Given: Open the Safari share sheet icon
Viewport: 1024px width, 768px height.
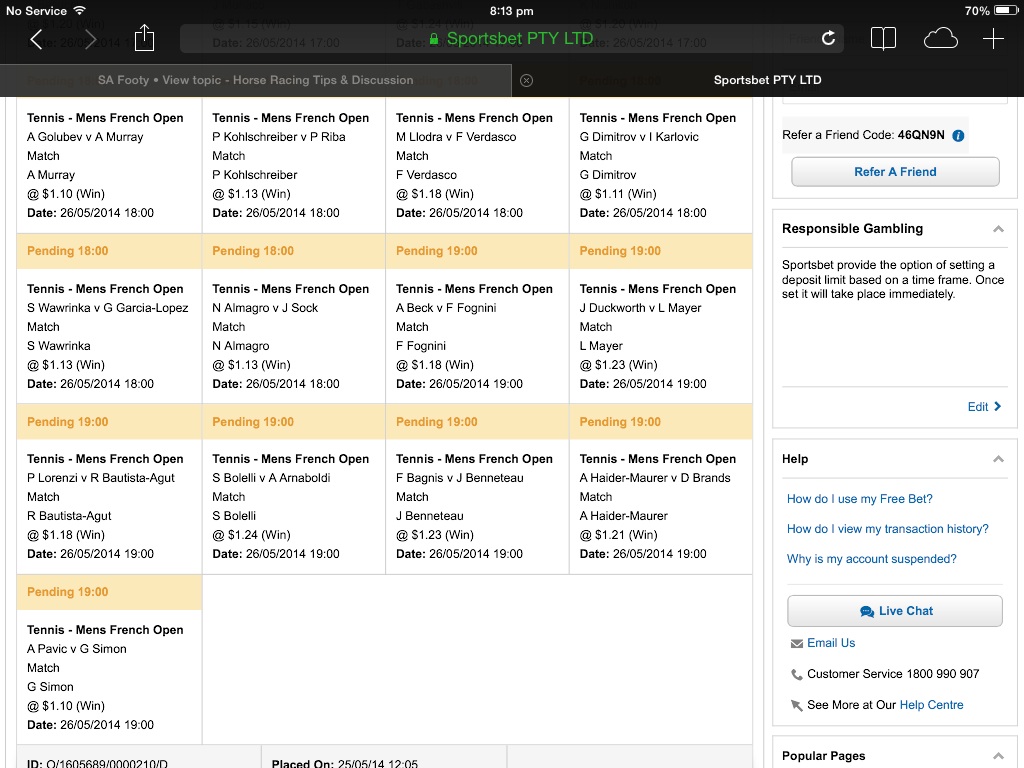Looking at the screenshot, I should click(144, 38).
